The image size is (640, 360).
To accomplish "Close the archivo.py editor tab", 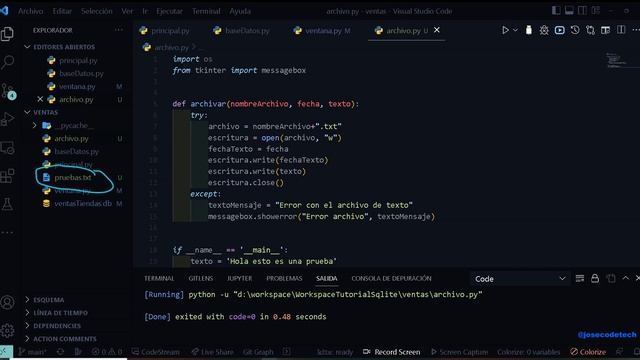I will click(437, 30).
